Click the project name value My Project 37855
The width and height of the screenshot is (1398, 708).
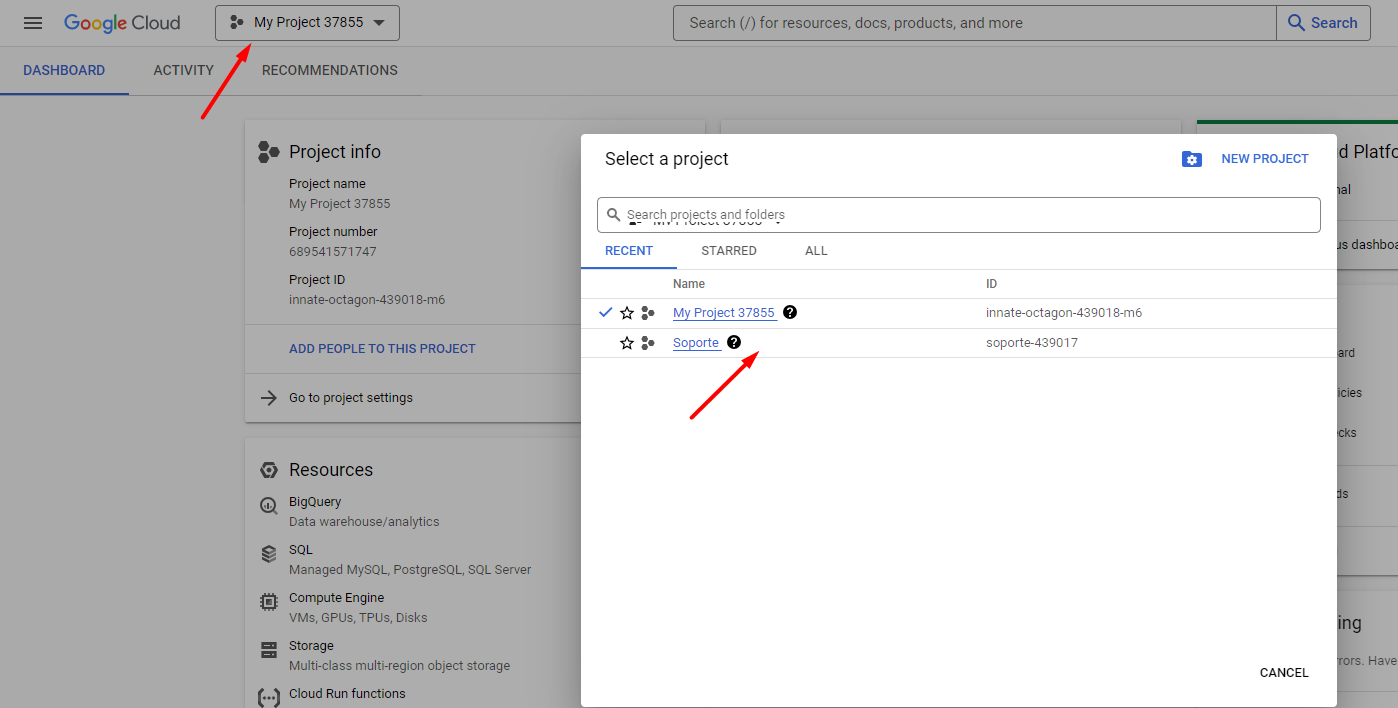(340, 204)
